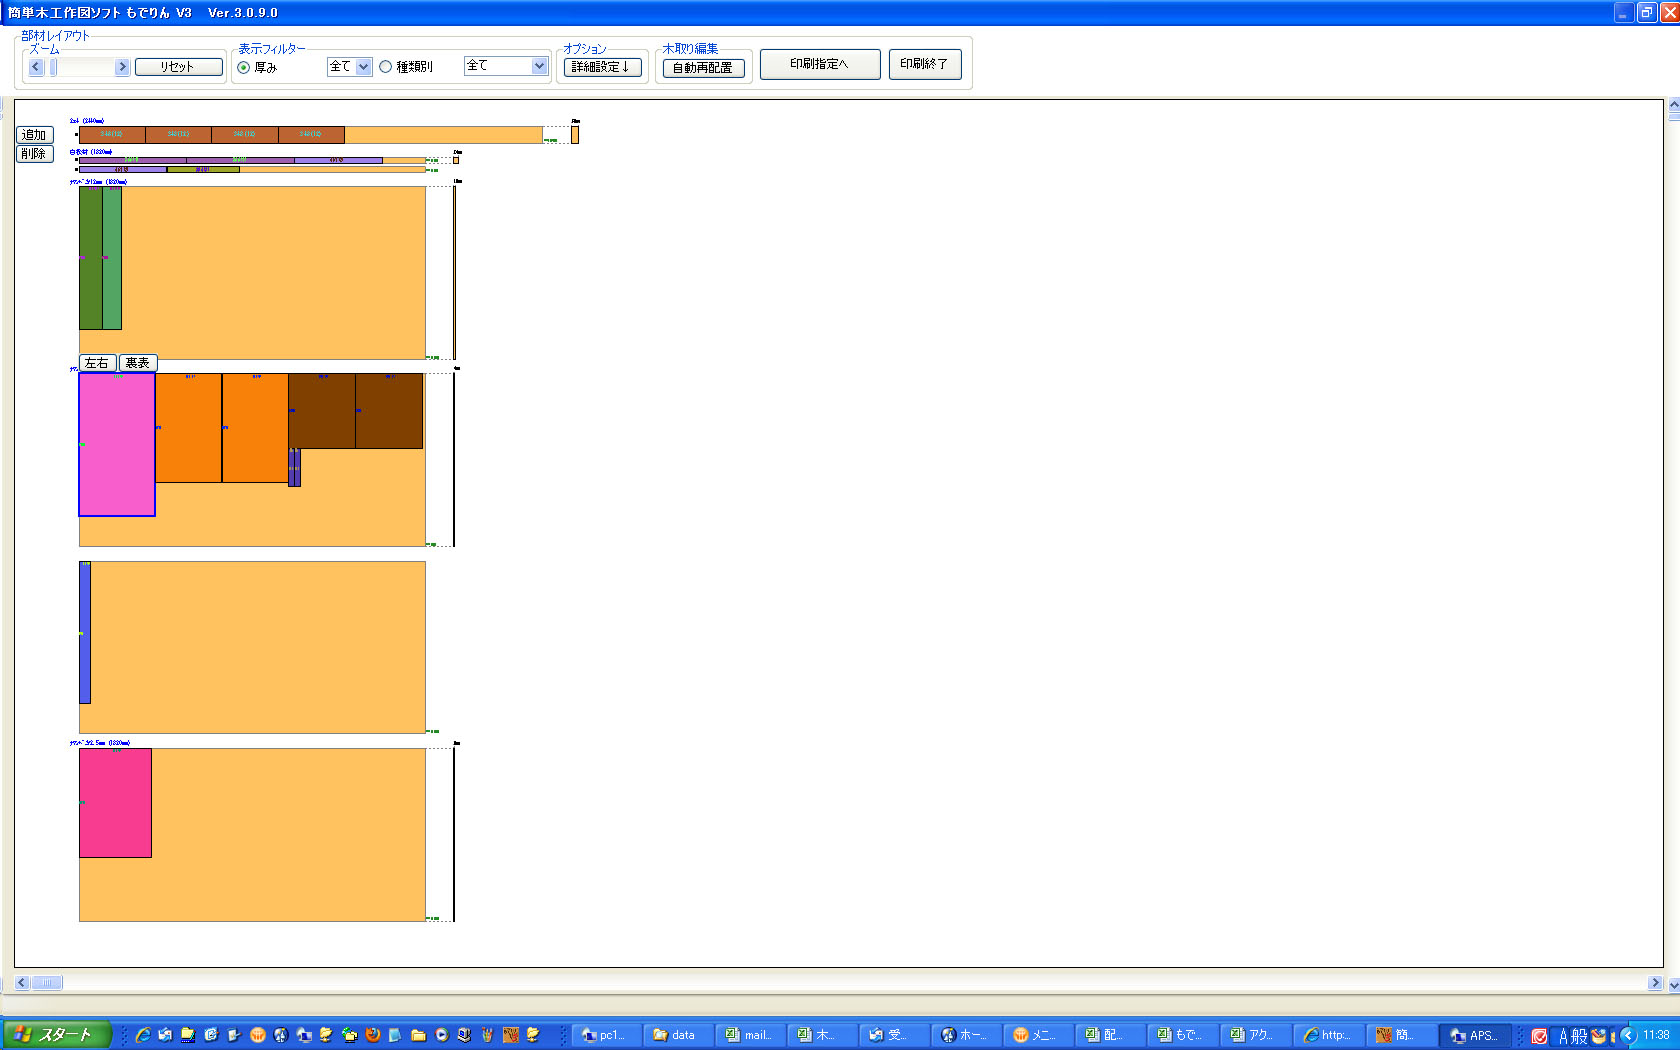Select the 厚み filter radio button
The height and width of the screenshot is (1050, 1680).
244,67
